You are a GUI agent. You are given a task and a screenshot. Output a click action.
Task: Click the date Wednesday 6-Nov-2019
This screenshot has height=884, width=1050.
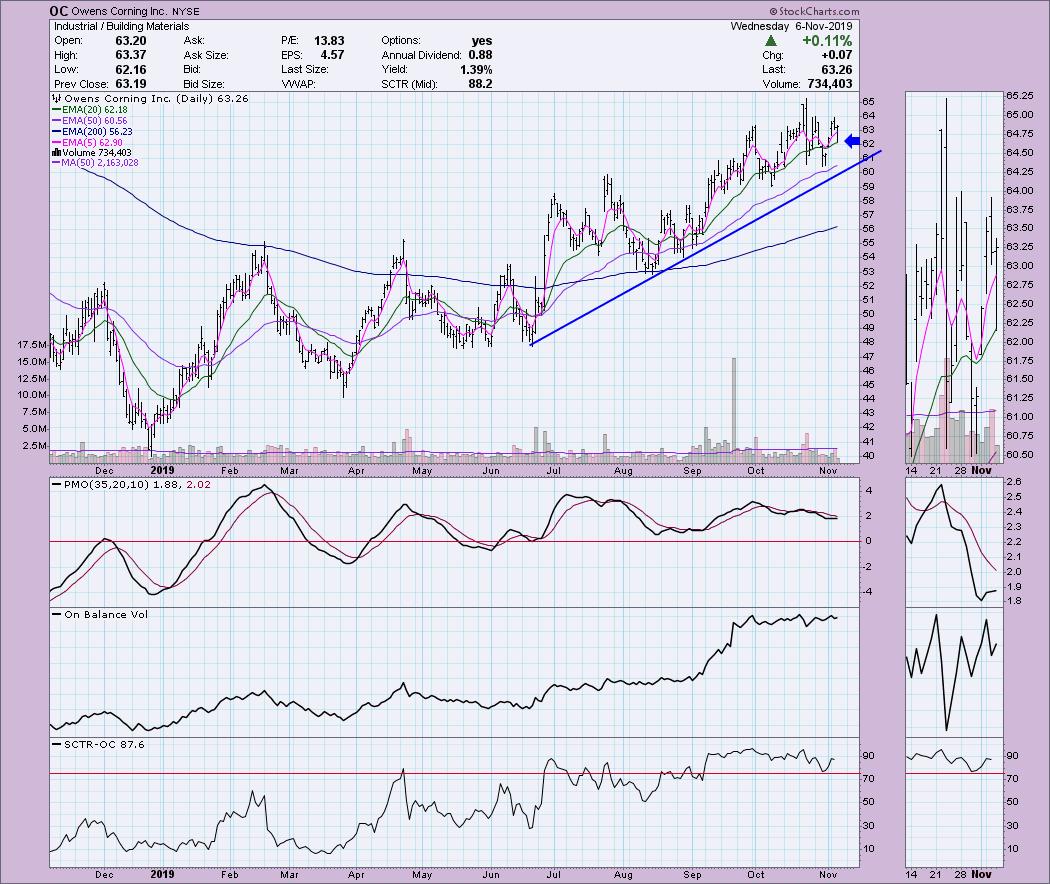coord(792,26)
